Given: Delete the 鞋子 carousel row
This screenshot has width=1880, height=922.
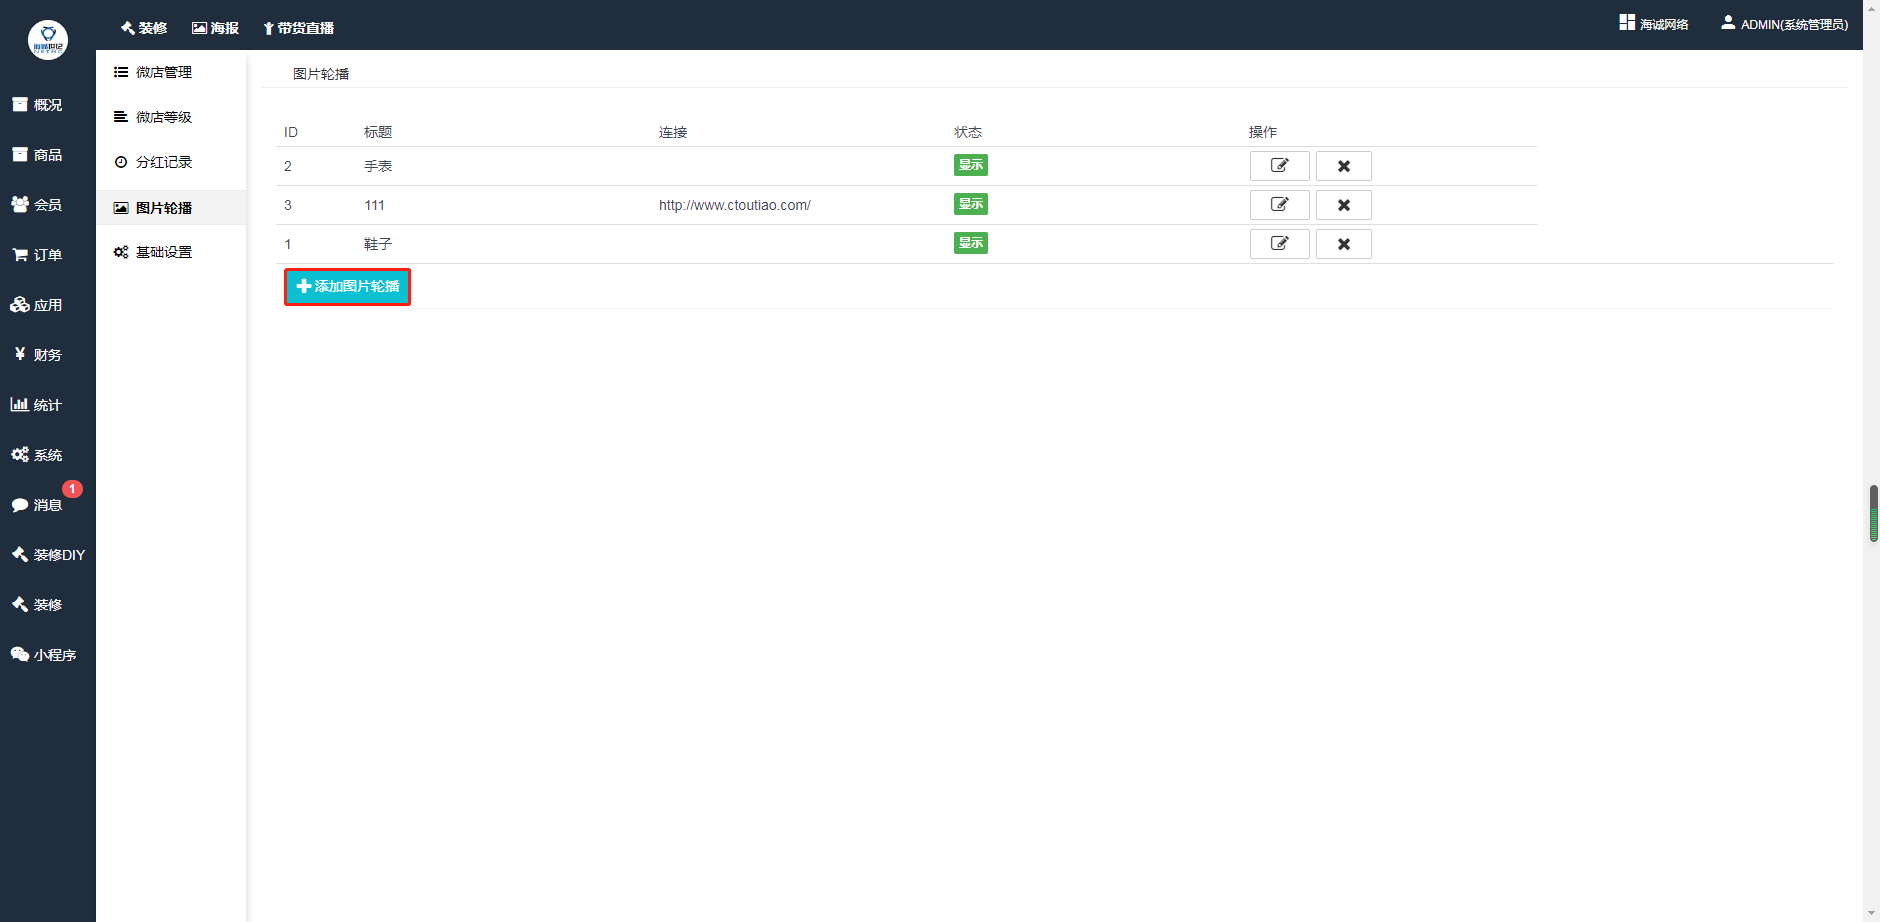Looking at the screenshot, I should point(1344,244).
